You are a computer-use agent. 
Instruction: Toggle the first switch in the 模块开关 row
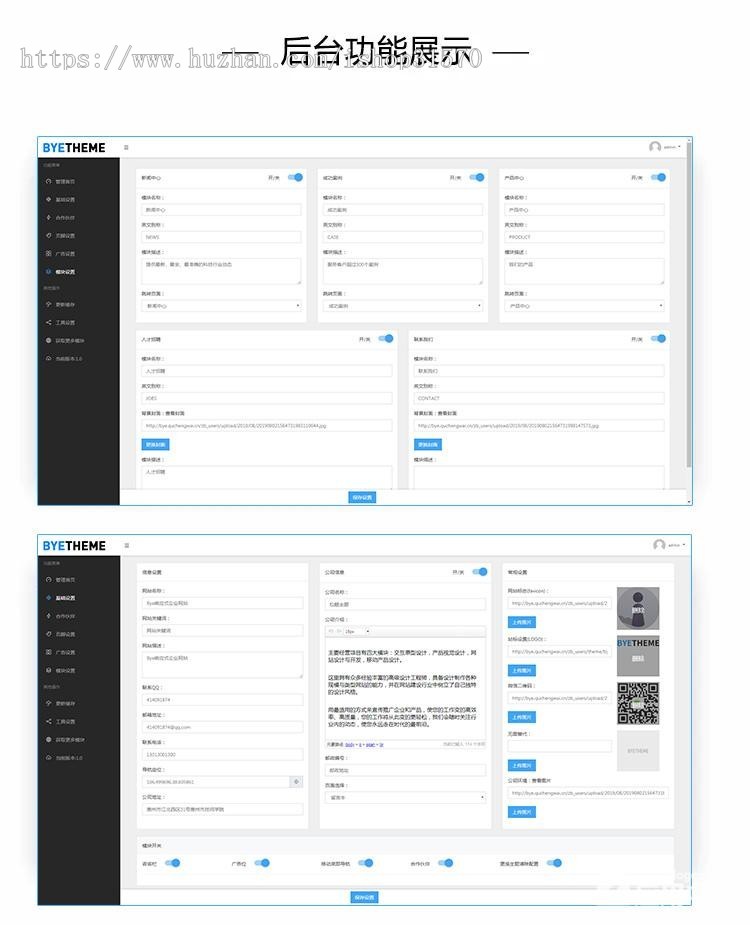tap(172, 863)
